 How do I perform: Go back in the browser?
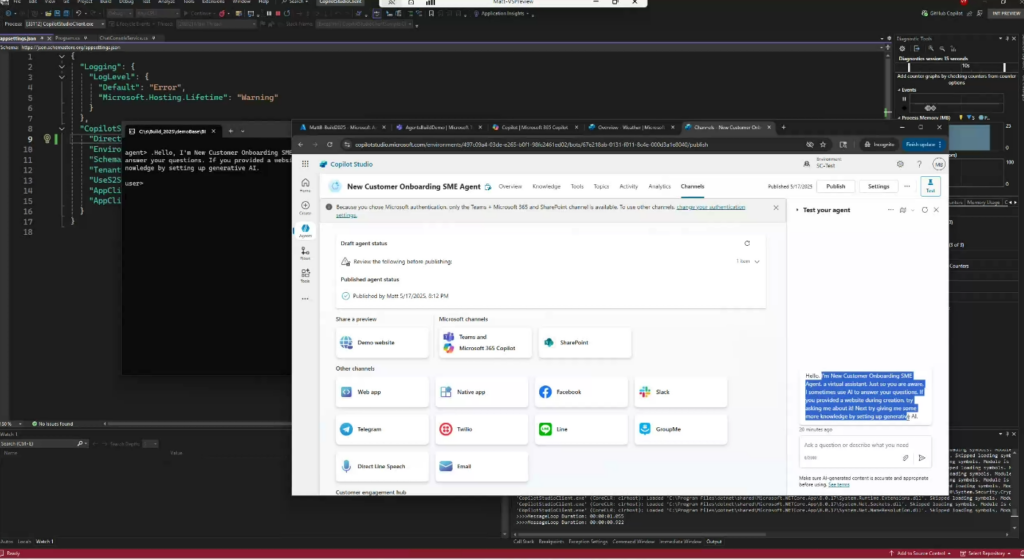[300, 144]
